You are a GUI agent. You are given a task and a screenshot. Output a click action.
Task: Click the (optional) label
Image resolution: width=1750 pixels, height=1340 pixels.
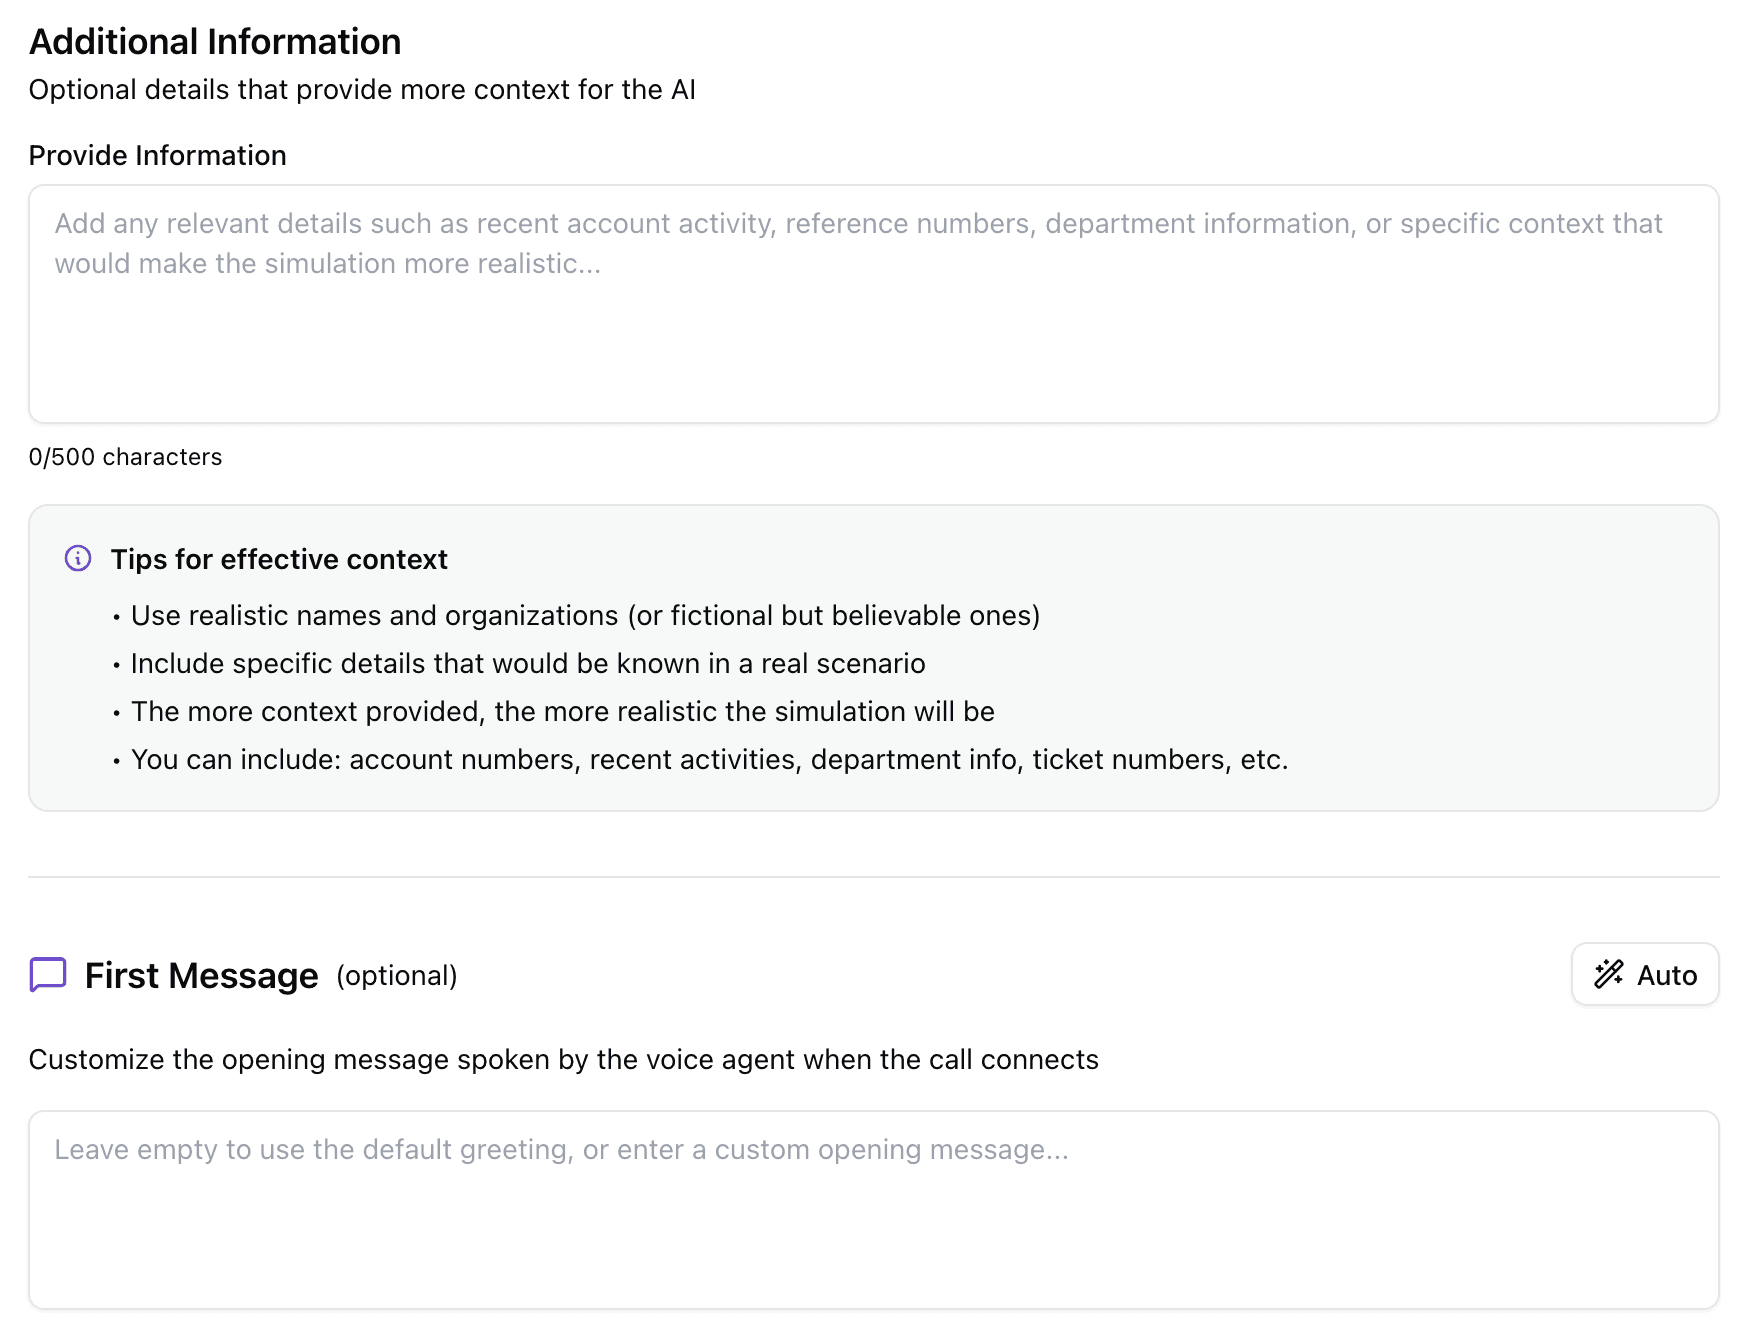tap(397, 975)
